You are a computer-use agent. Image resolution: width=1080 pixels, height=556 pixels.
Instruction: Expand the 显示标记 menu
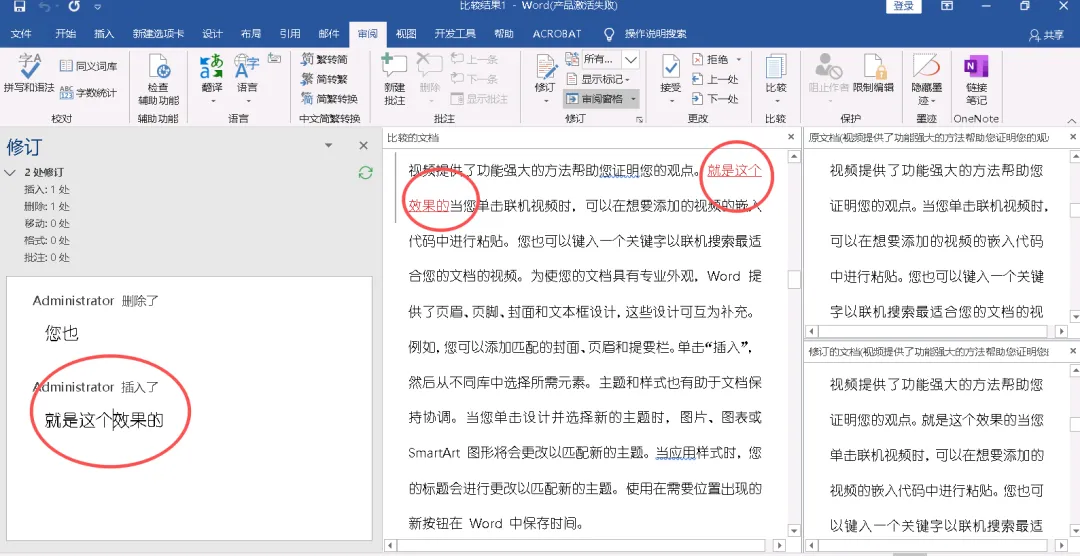tap(599, 79)
